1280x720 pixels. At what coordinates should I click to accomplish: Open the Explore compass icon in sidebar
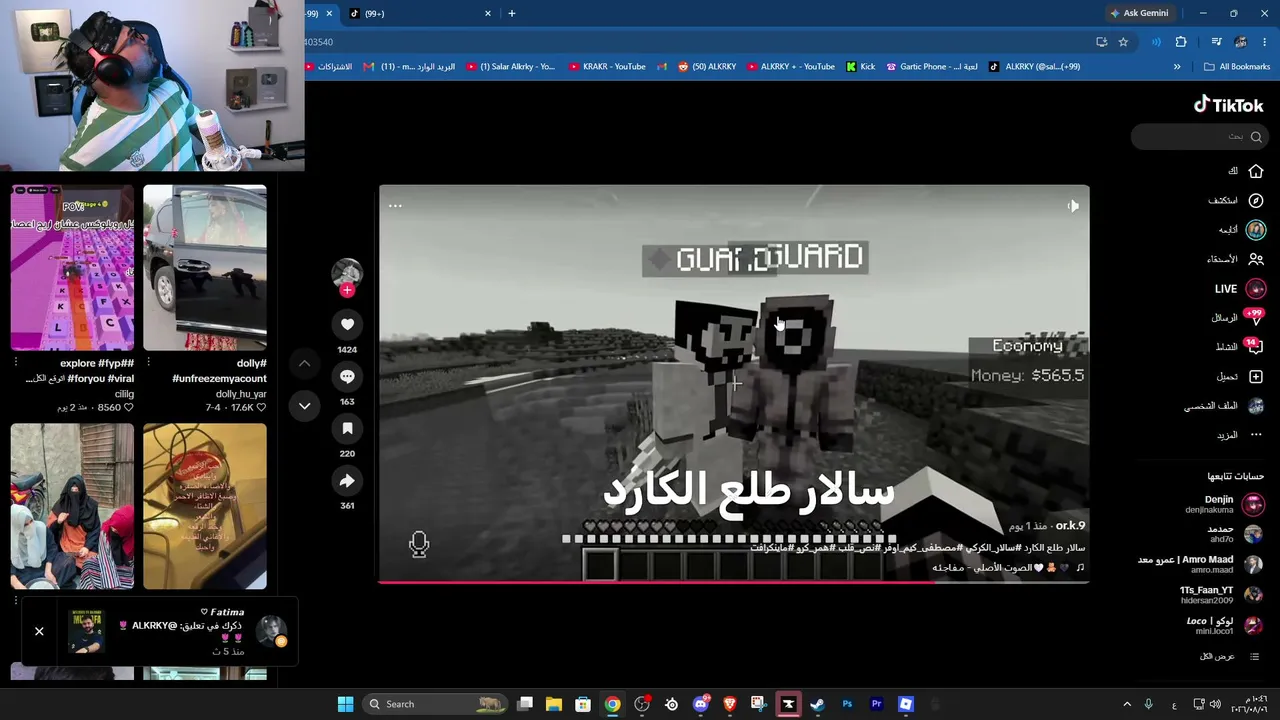pos(1255,200)
